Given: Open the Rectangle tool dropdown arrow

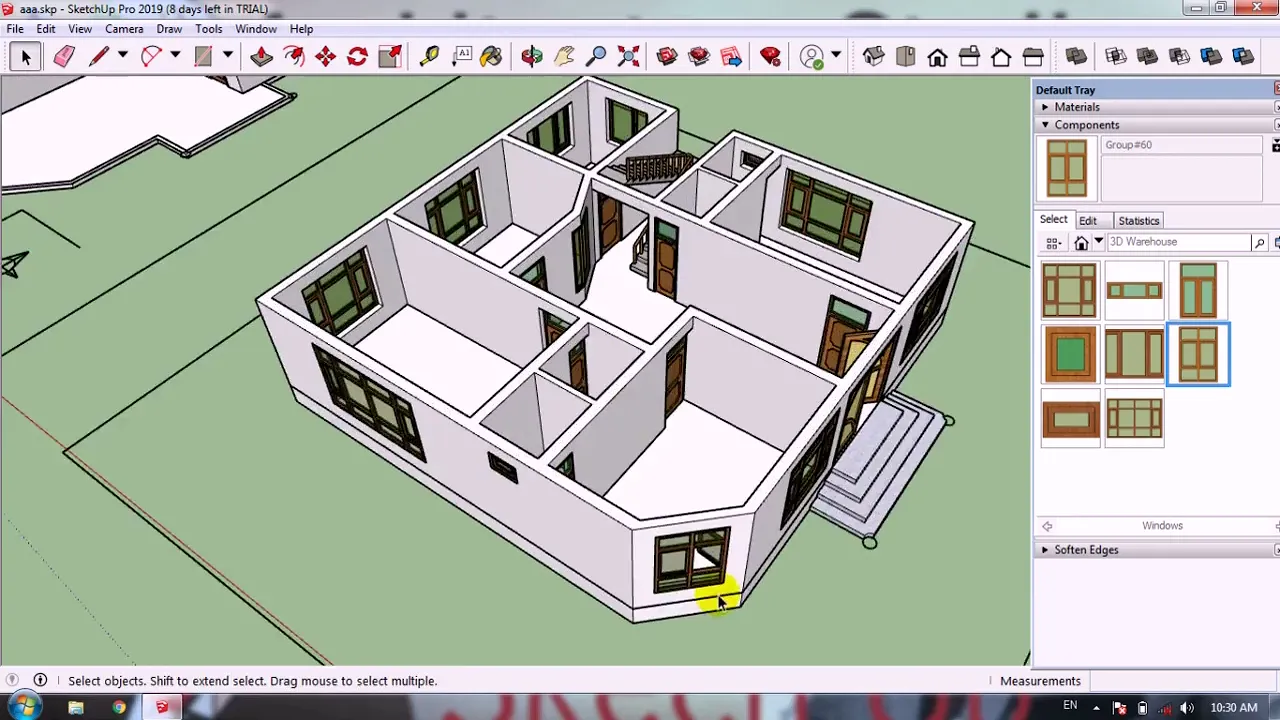Looking at the screenshot, I should click(228, 56).
